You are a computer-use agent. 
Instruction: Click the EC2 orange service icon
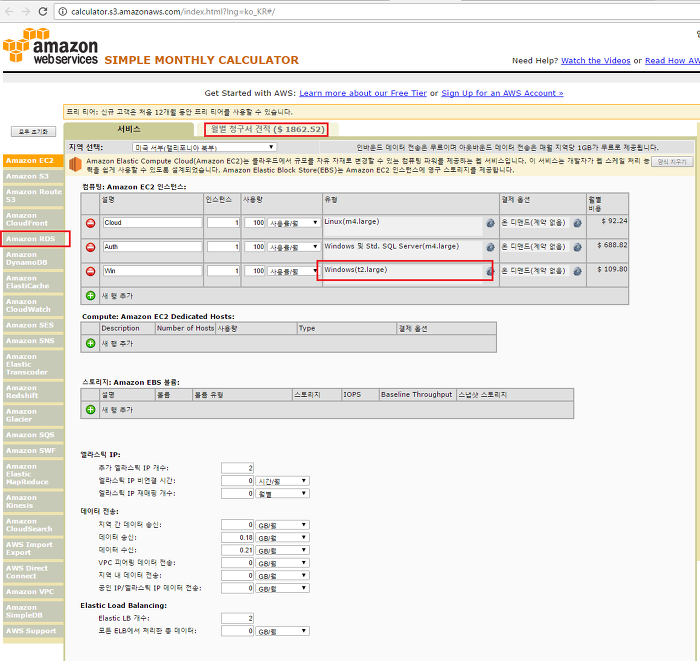(x=75, y=165)
